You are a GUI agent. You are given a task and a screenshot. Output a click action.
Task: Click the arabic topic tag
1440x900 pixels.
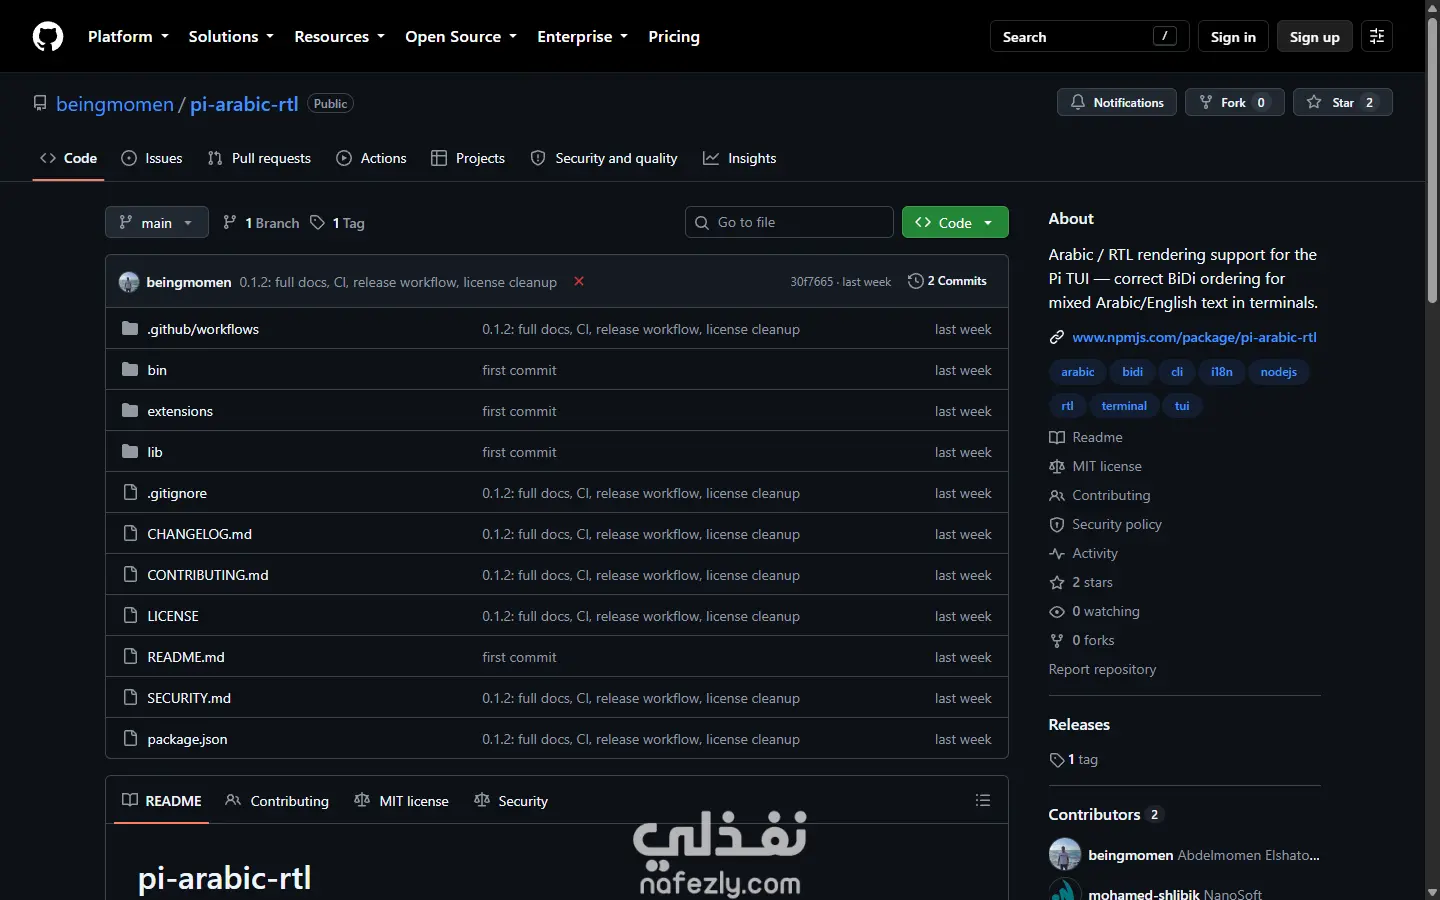point(1078,372)
